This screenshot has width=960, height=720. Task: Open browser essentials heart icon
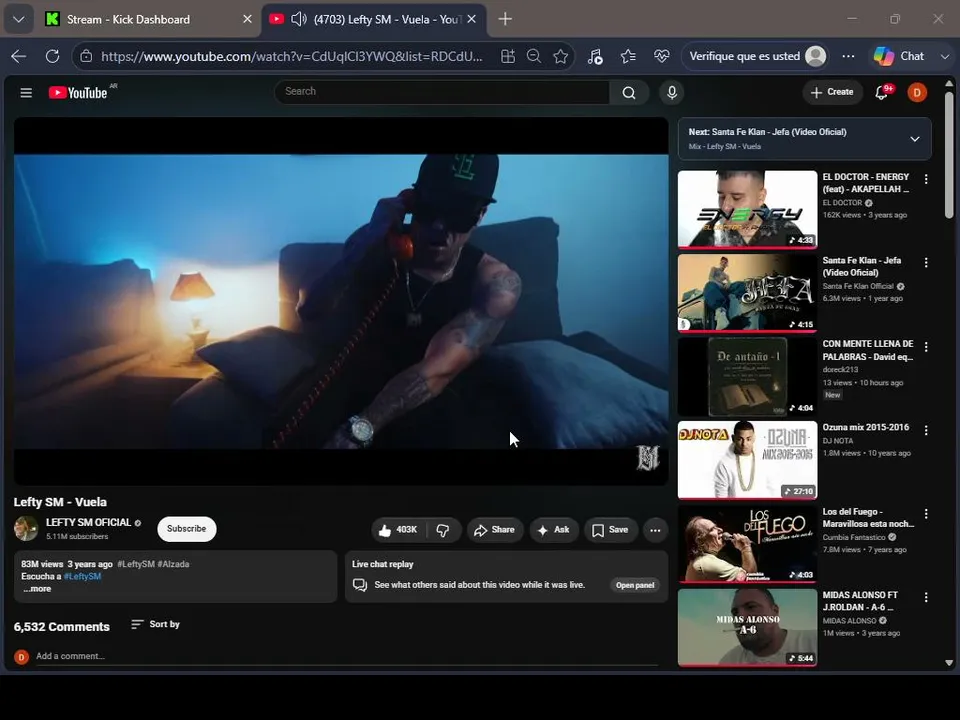[661, 56]
